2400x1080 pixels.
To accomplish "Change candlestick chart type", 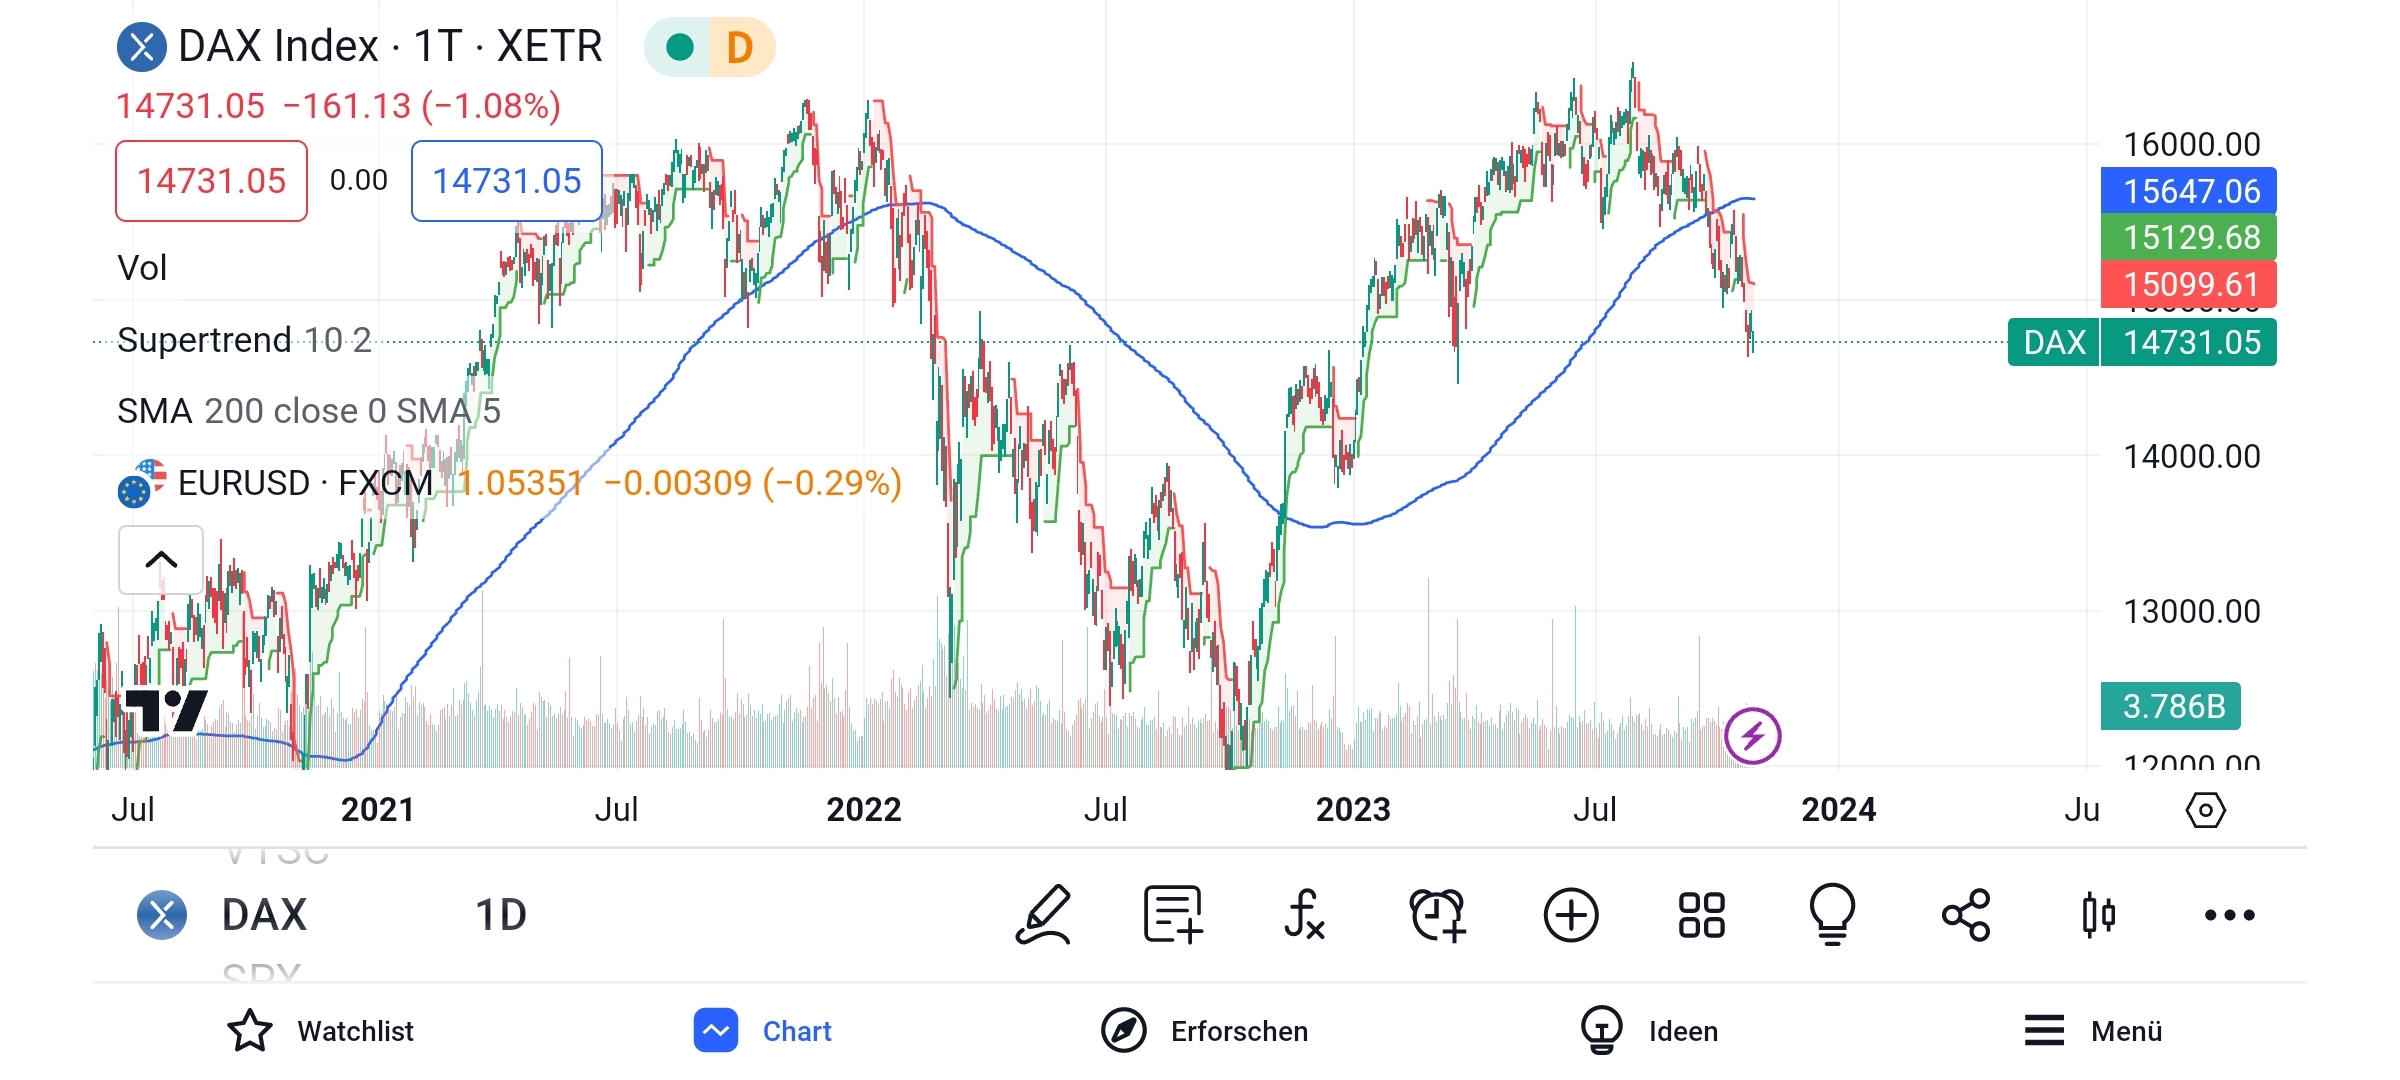I will 2098,915.
